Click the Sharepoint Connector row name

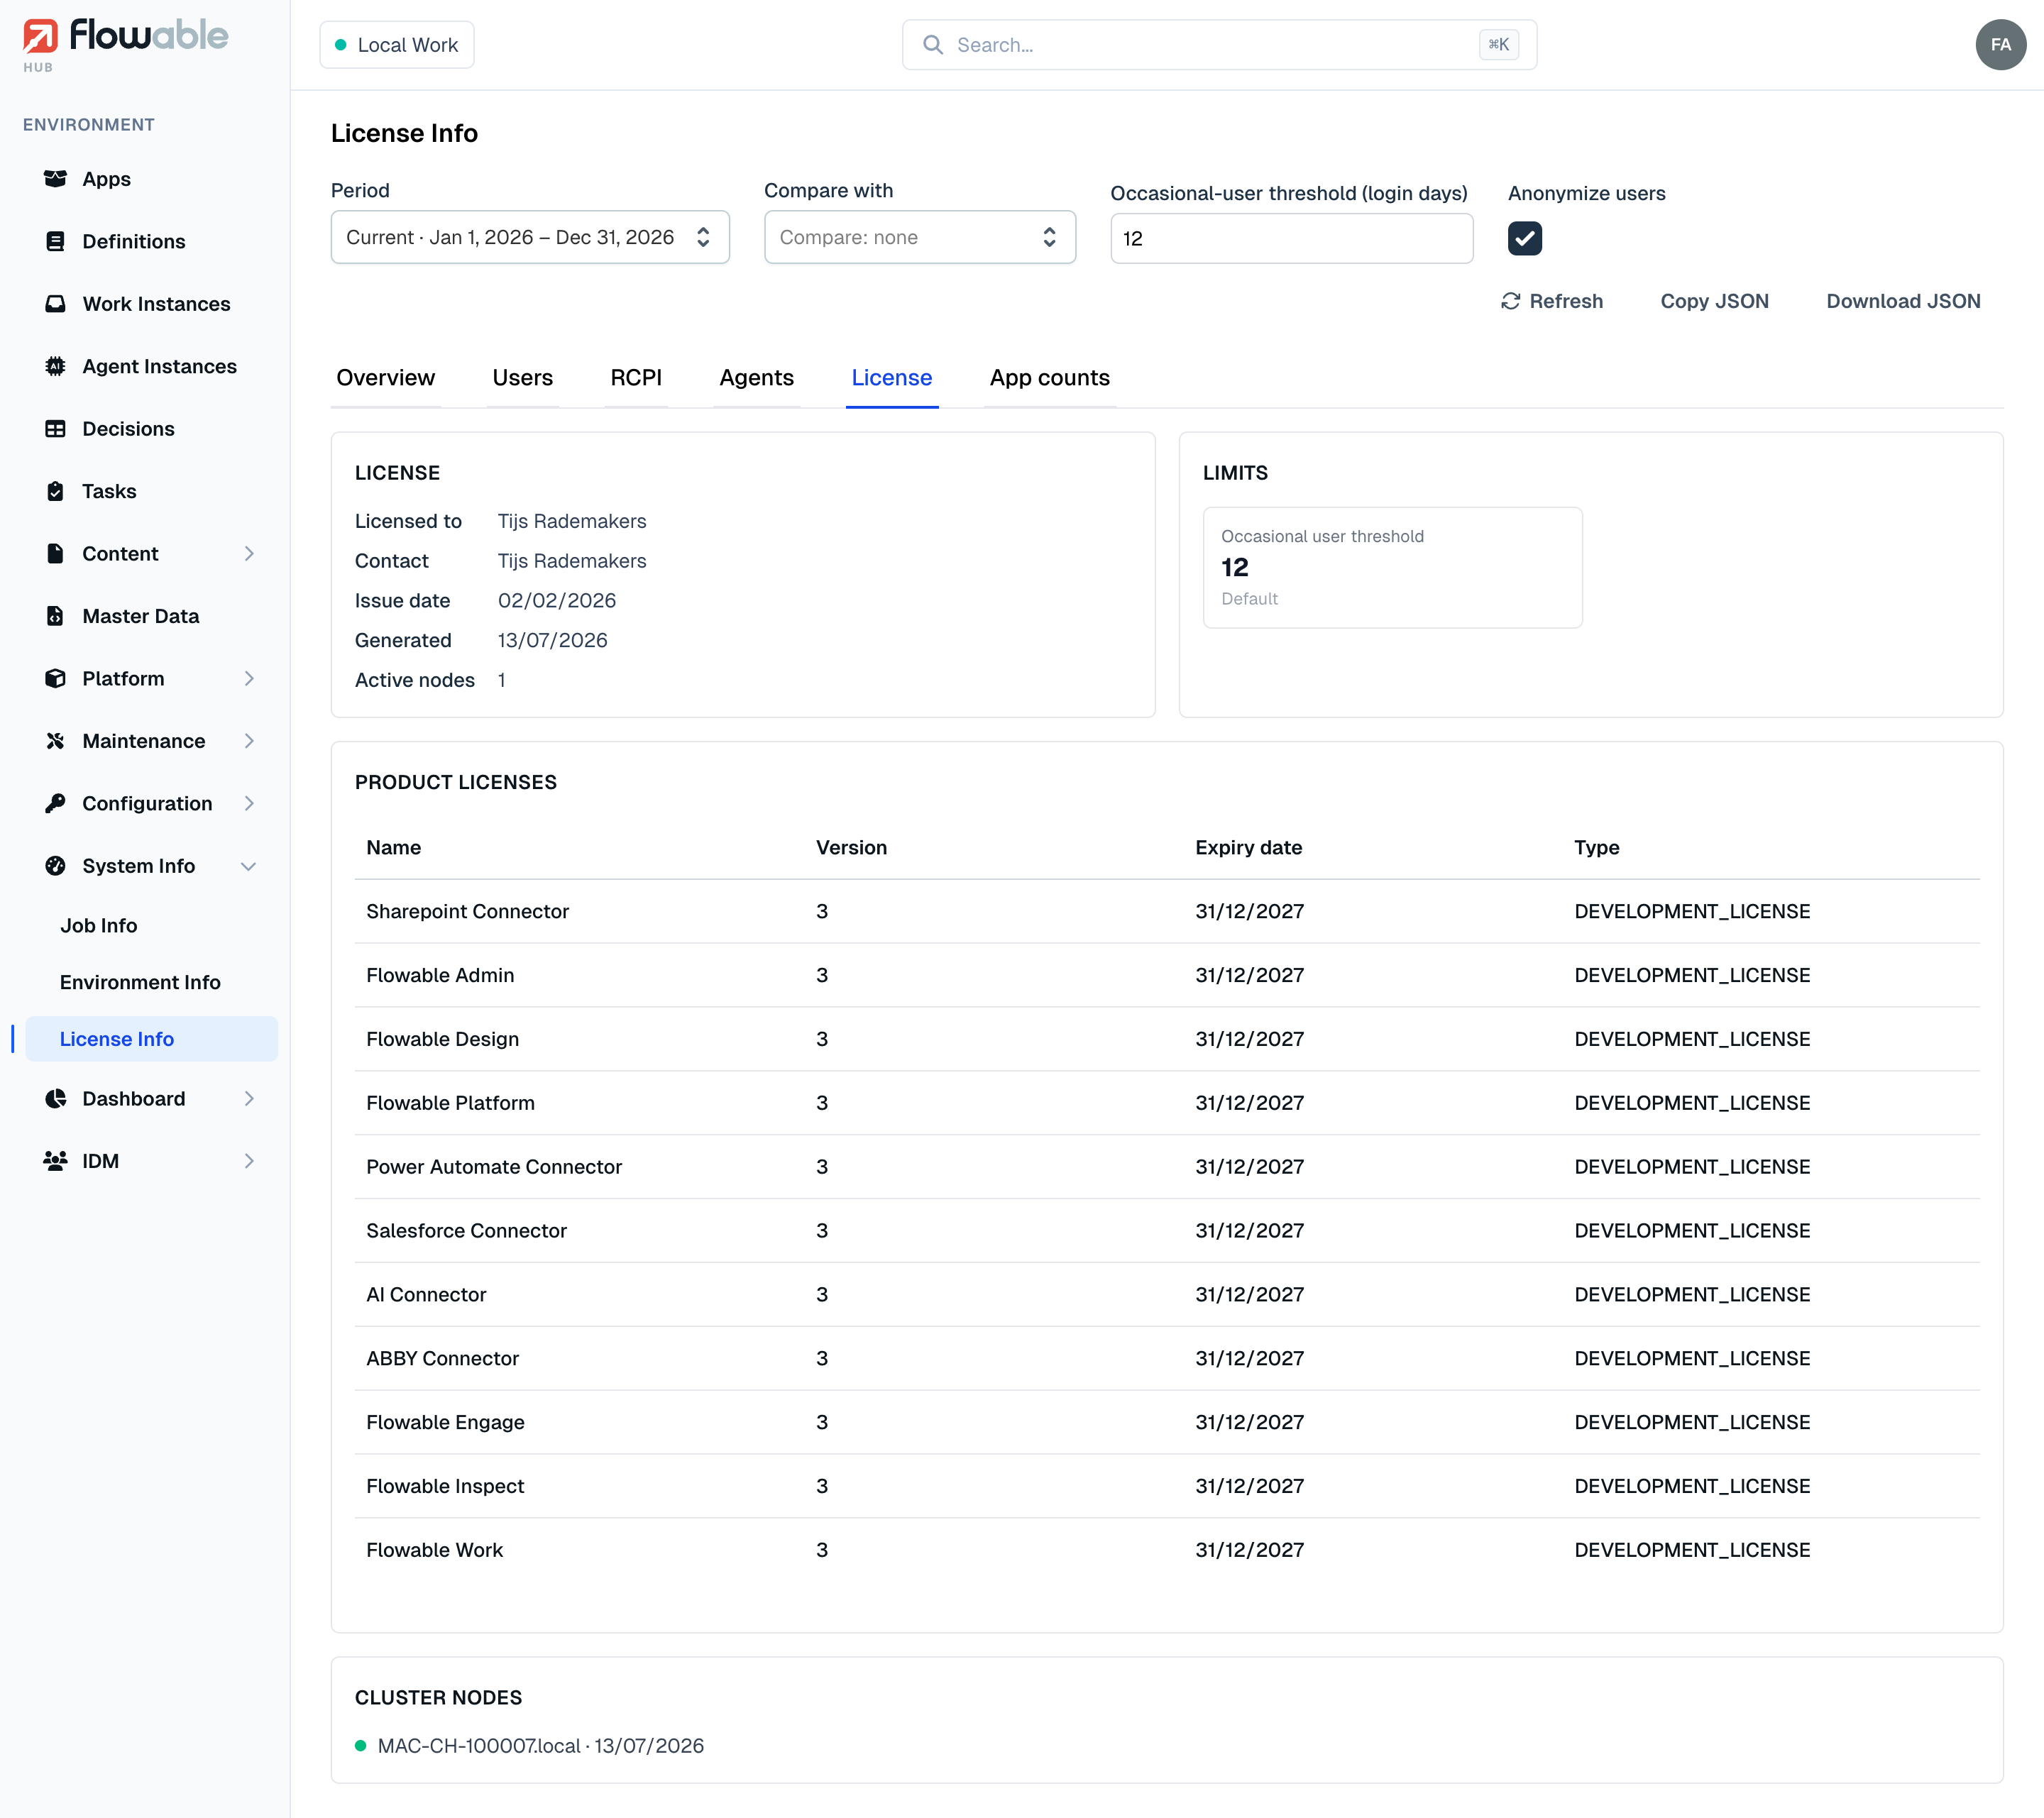467,911
